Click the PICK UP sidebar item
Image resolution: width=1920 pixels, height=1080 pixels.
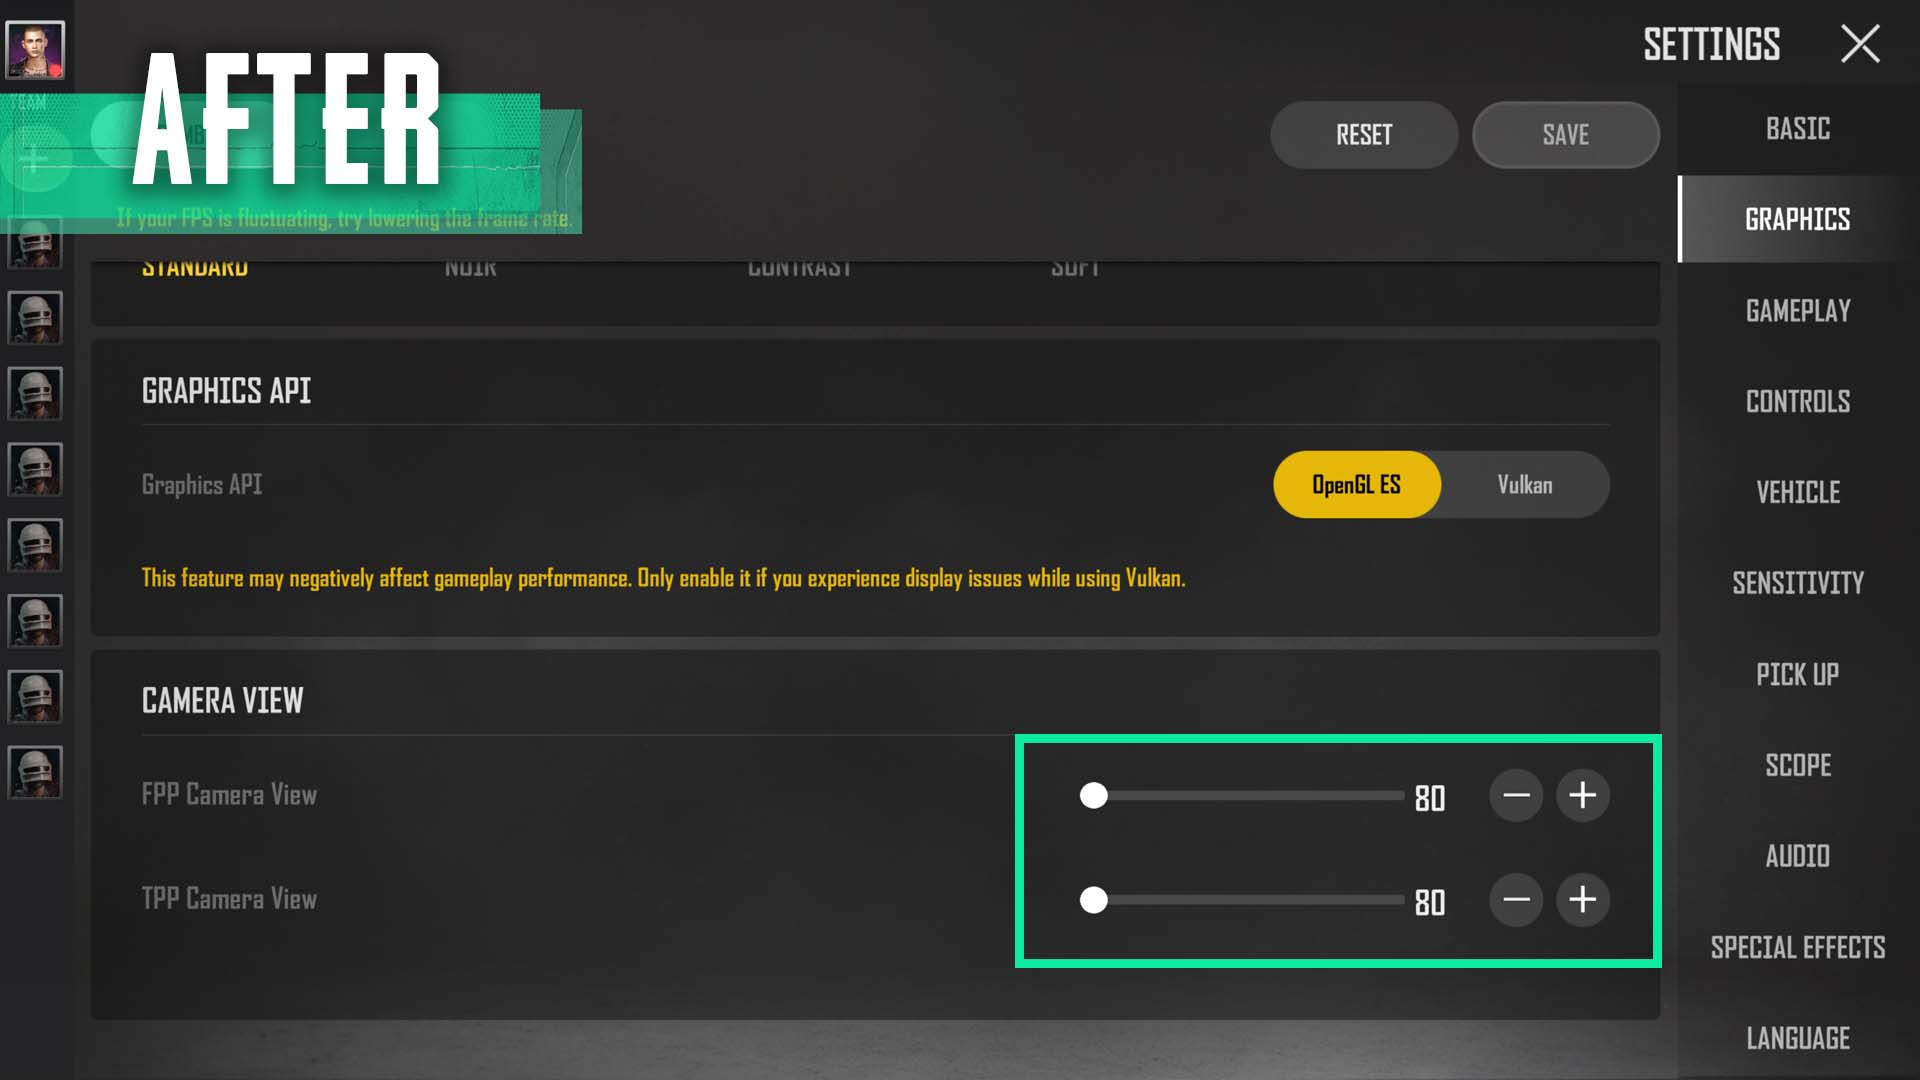pos(1797,674)
